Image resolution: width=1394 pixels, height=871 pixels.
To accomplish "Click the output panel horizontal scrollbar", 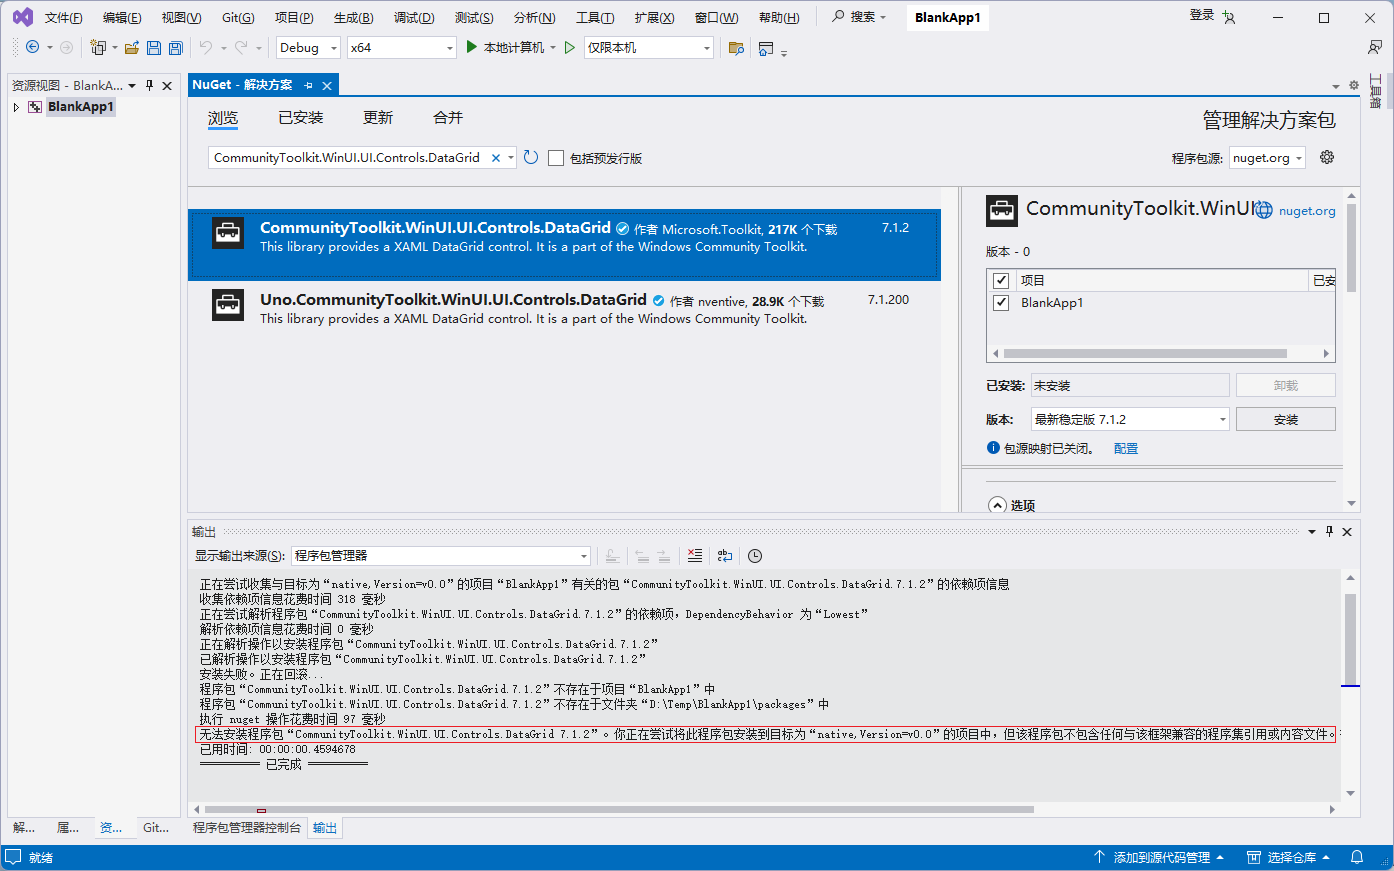I will 619,809.
